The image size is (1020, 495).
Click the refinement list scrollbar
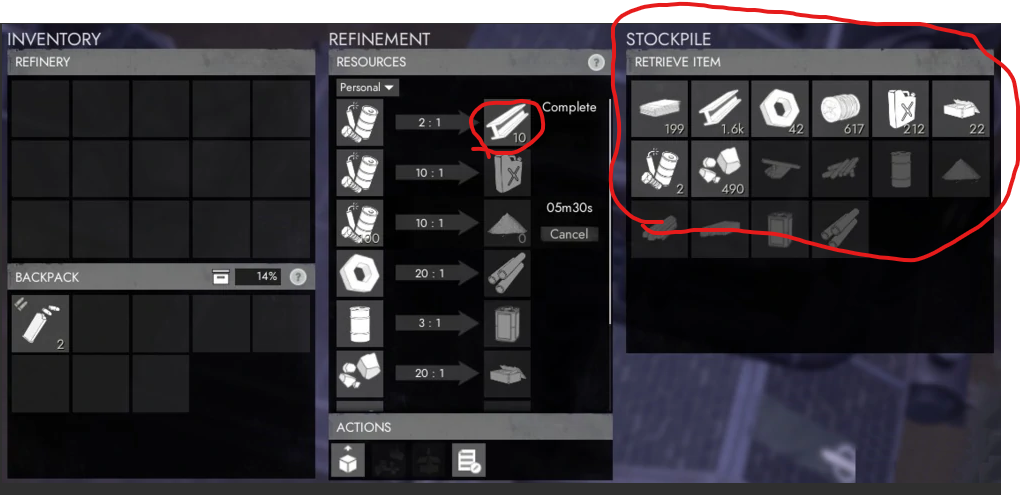point(610,211)
